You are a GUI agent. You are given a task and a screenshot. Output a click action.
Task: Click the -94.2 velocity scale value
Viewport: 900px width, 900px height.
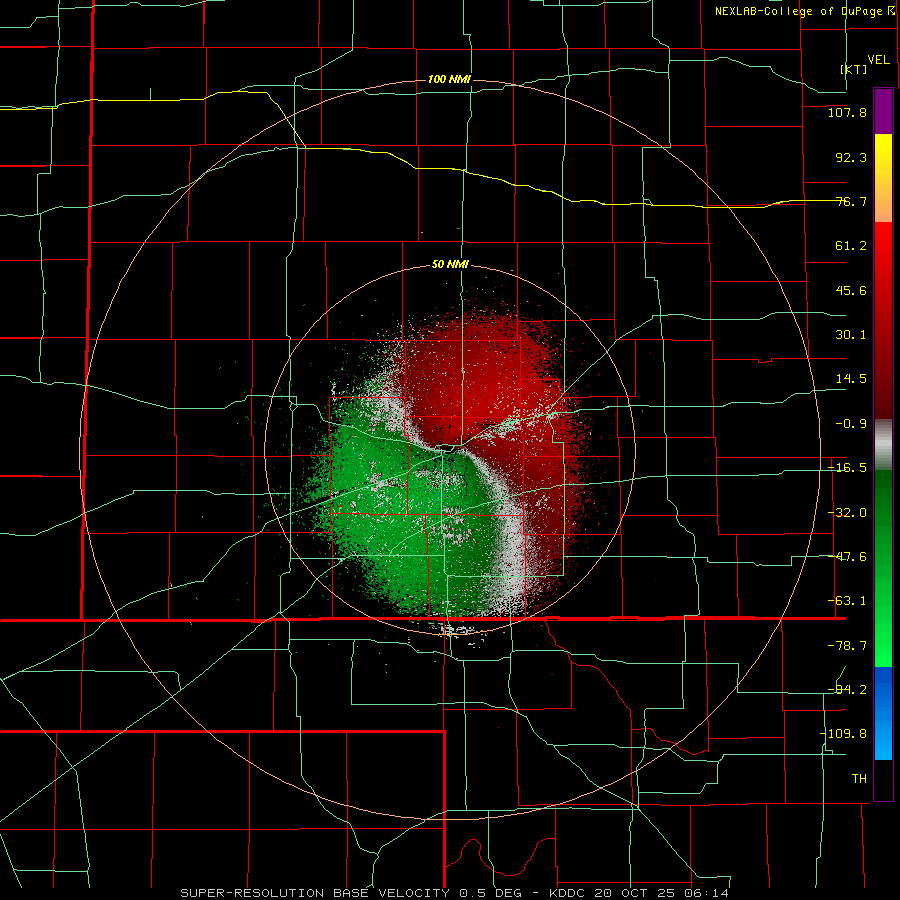[847, 690]
